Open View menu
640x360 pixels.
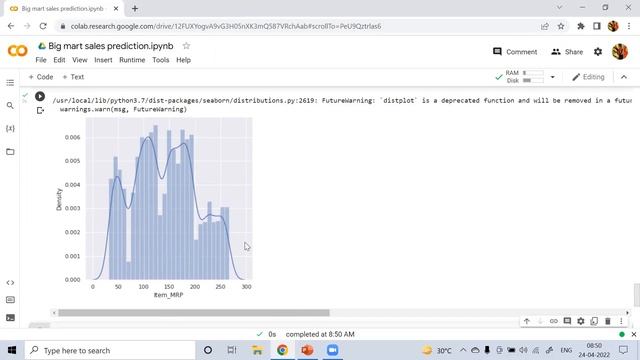(80, 60)
